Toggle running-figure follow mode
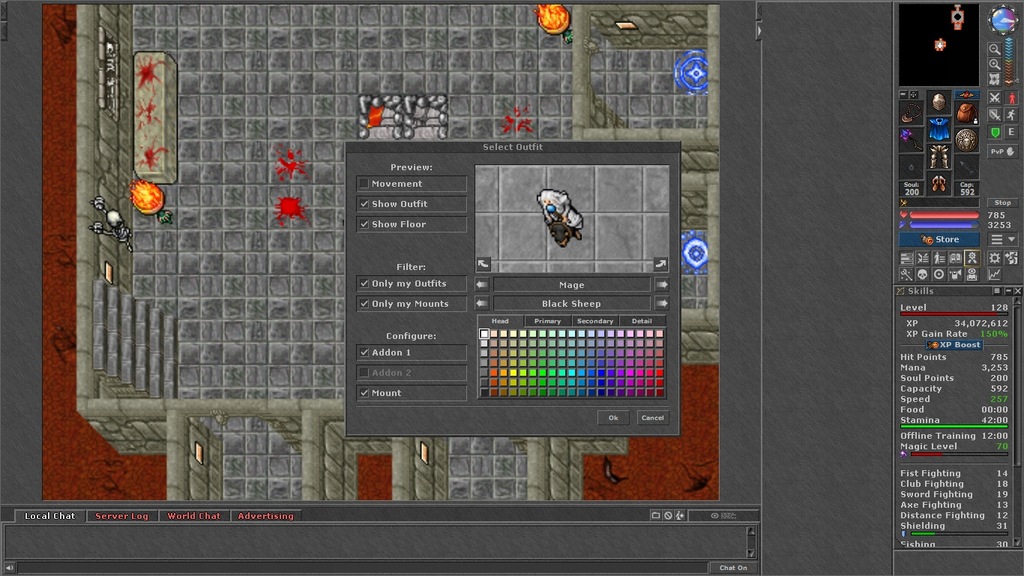The height and width of the screenshot is (576, 1024). coord(1012,115)
